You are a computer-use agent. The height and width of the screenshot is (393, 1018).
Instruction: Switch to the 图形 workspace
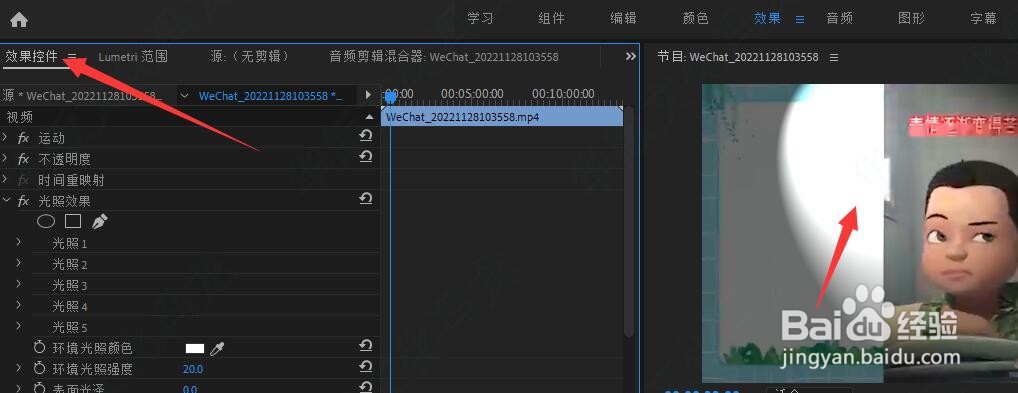tap(911, 18)
